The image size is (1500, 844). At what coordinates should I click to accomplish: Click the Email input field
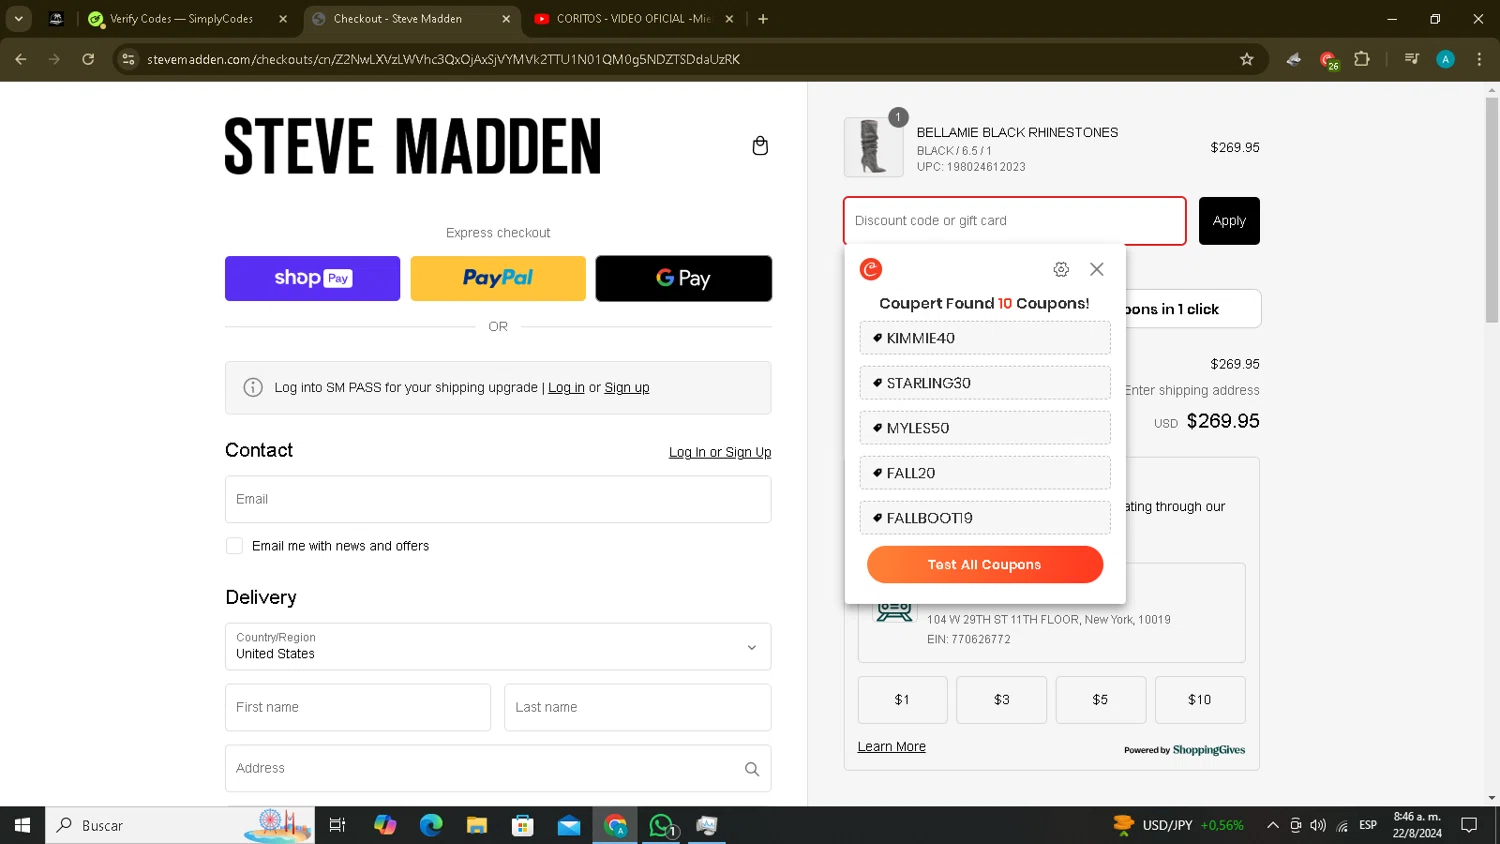tap(498, 499)
